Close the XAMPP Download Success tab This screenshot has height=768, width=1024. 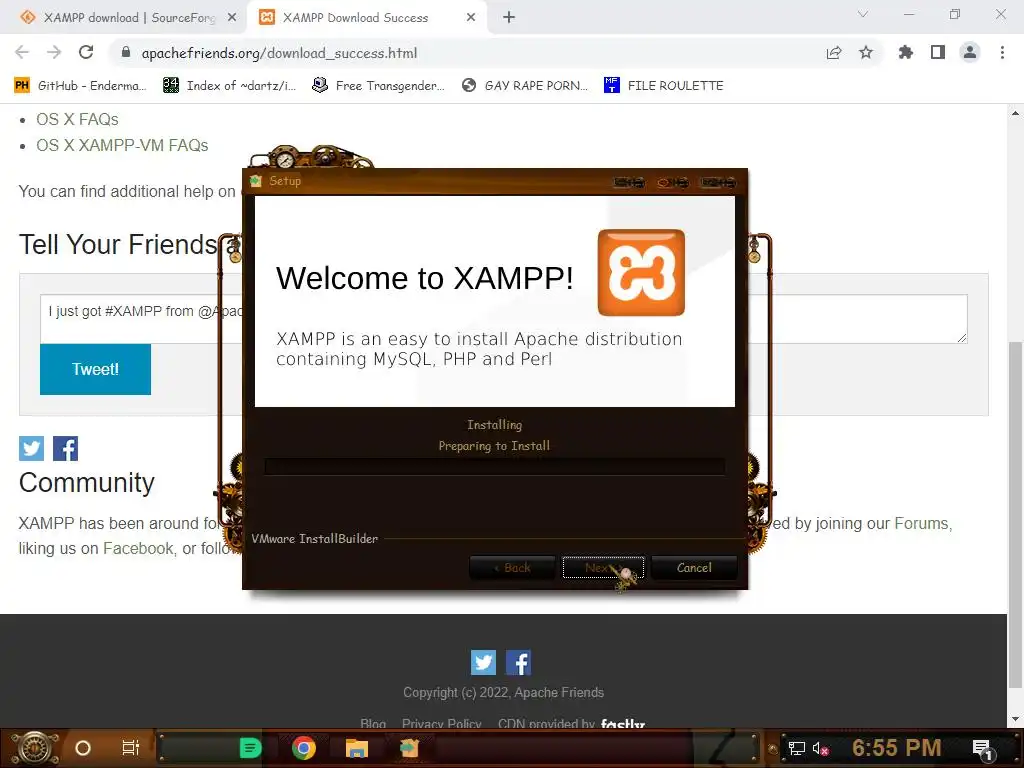pyautogui.click(x=471, y=18)
